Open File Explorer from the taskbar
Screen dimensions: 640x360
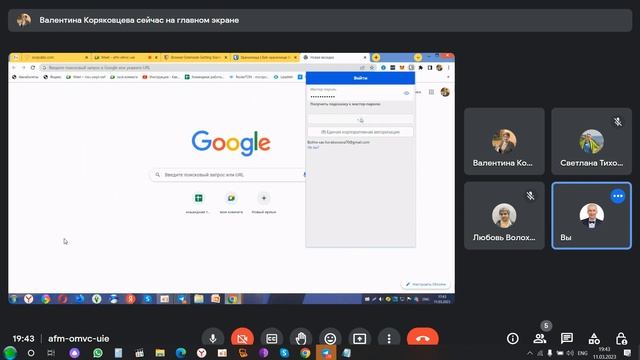[x=160, y=353]
